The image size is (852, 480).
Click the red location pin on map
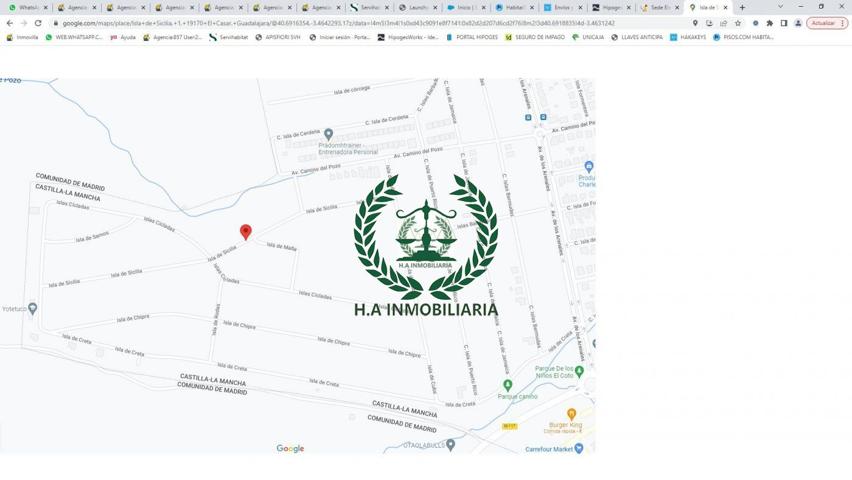[x=246, y=232]
